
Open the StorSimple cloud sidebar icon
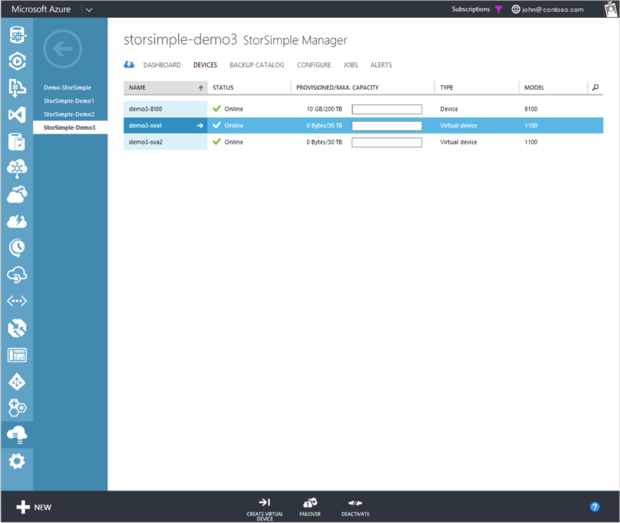click(17, 435)
